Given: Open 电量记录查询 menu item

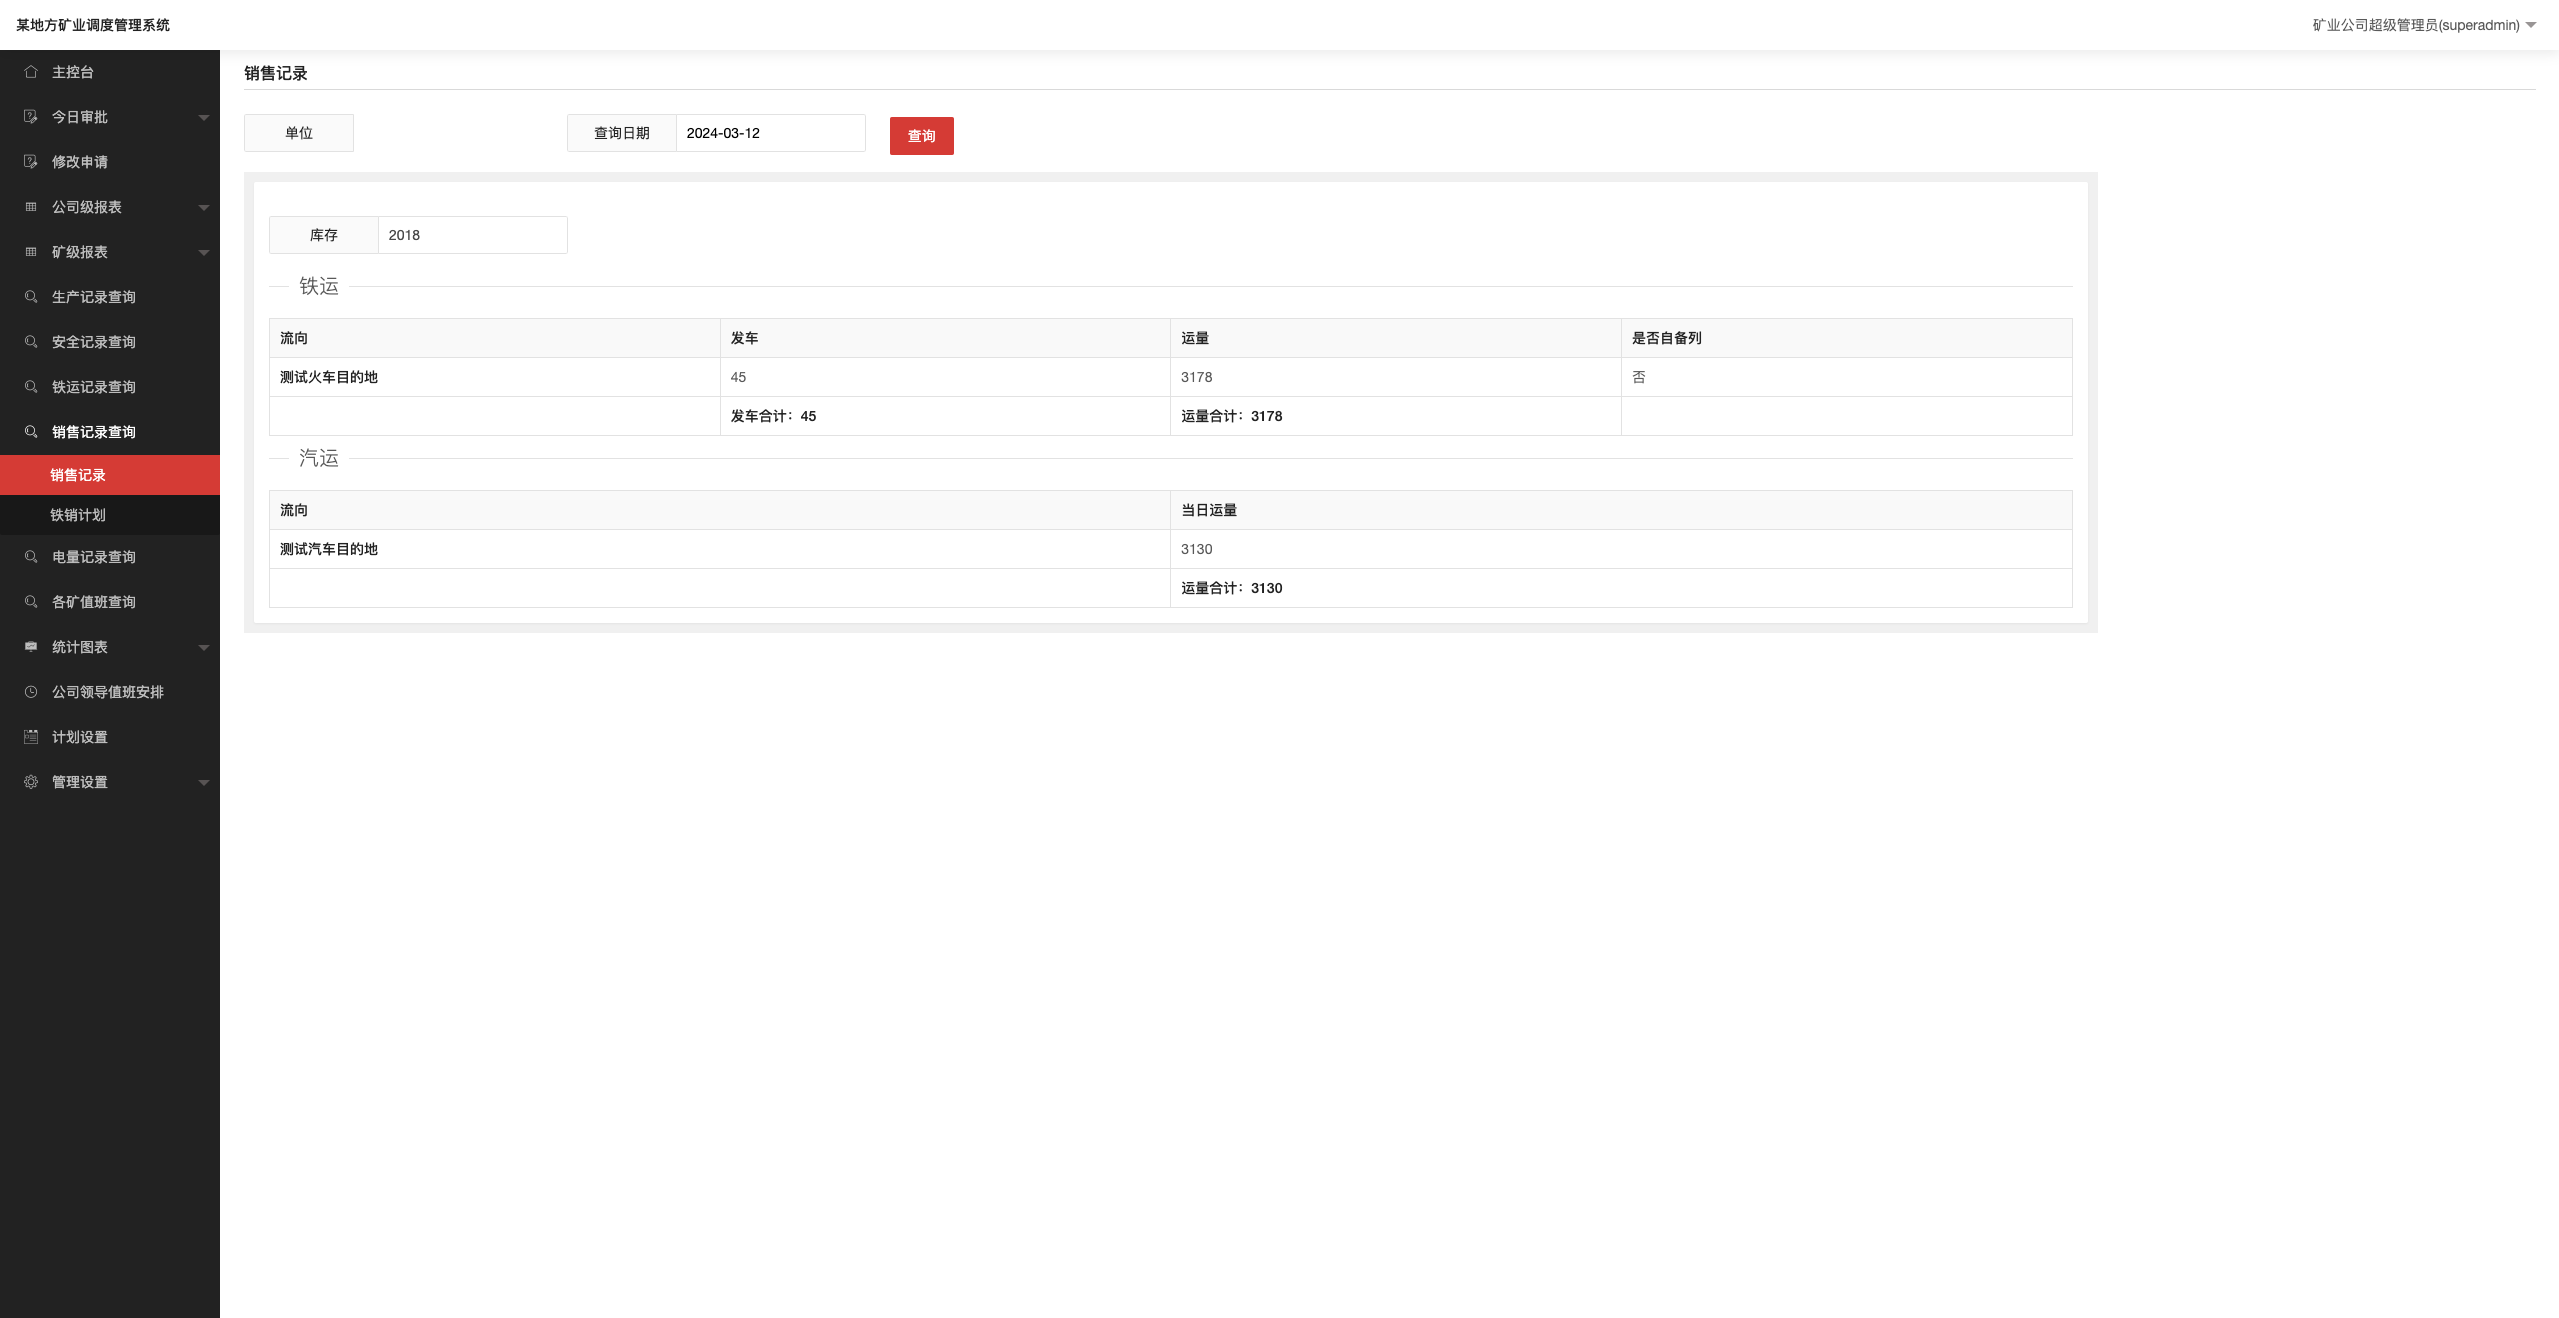Looking at the screenshot, I should 110,557.
